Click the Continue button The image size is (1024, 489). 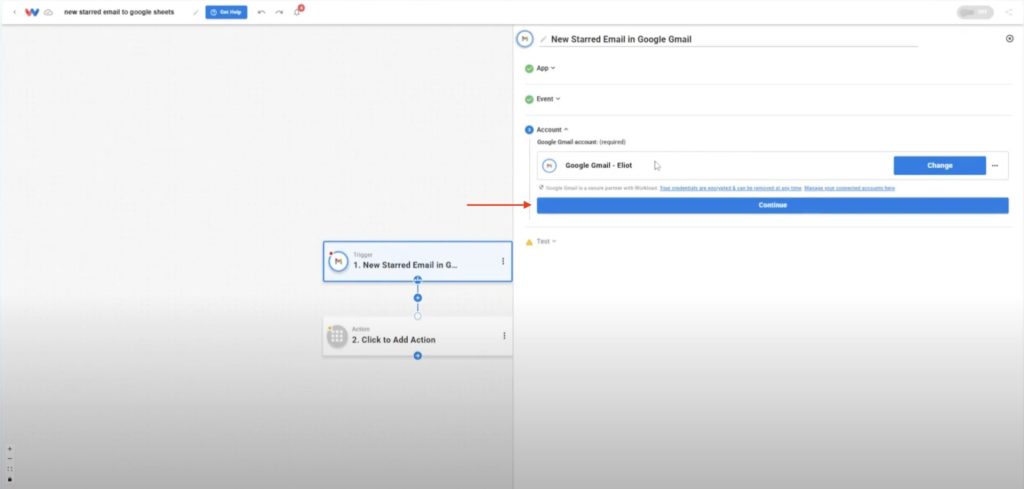pos(773,205)
